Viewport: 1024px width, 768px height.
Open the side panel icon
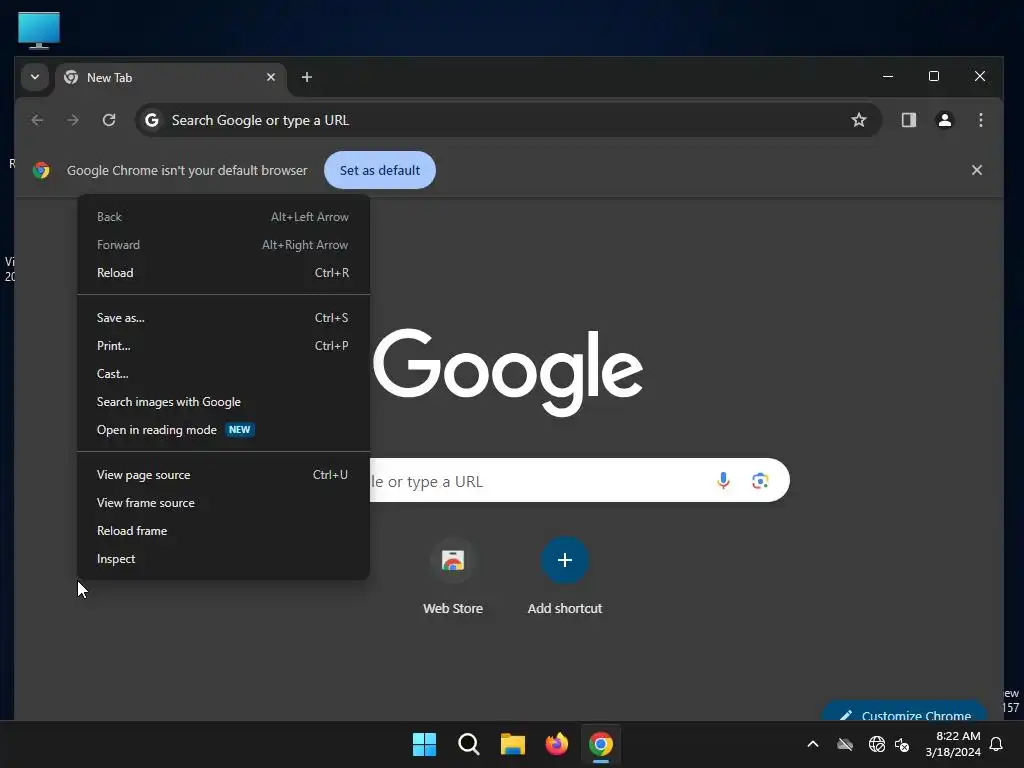coord(908,120)
